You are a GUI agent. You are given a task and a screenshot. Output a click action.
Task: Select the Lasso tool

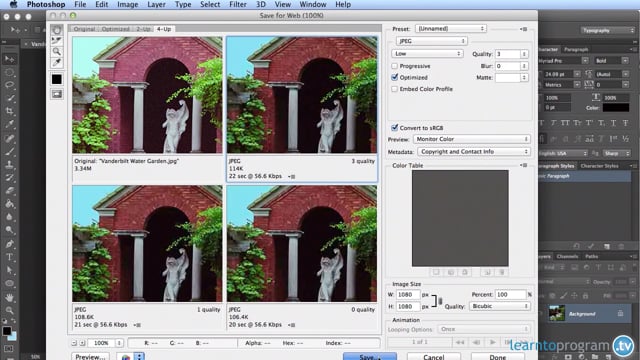pyautogui.click(x=9, y=85)
